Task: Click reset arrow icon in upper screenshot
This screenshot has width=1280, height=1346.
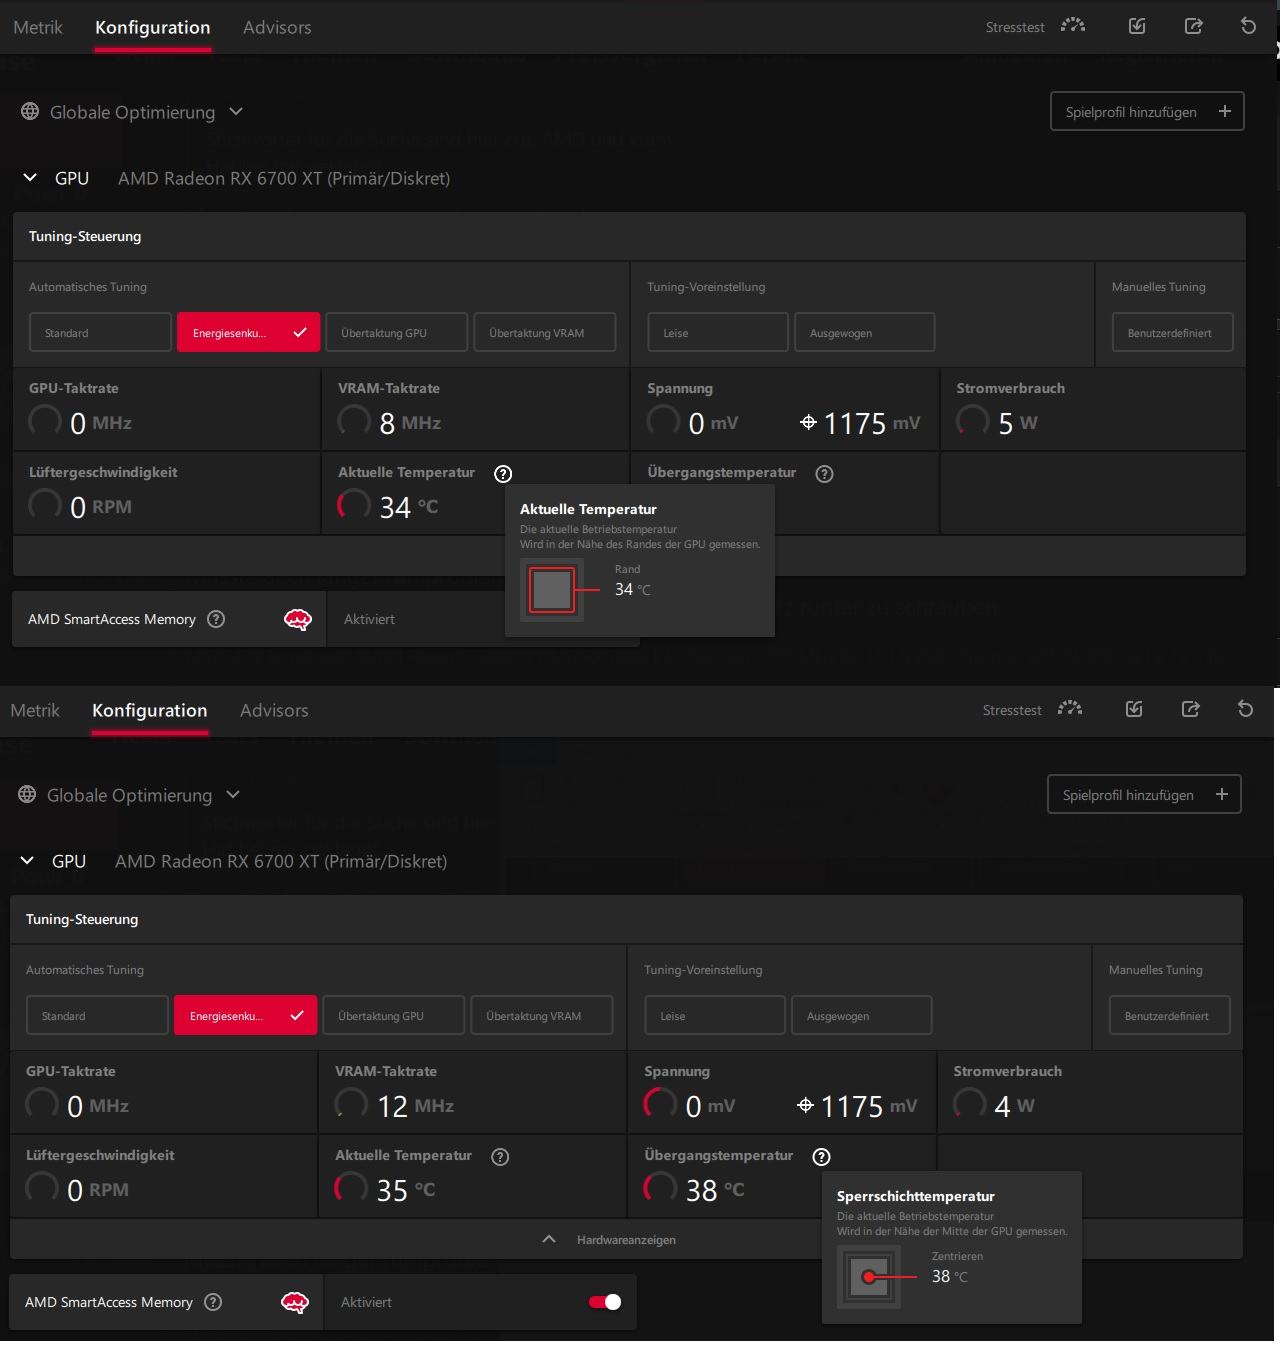Action: [1248, 26]
